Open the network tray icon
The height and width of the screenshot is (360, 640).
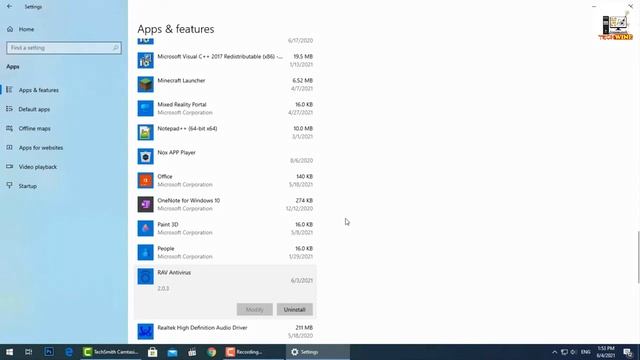(x=564, y=352)
